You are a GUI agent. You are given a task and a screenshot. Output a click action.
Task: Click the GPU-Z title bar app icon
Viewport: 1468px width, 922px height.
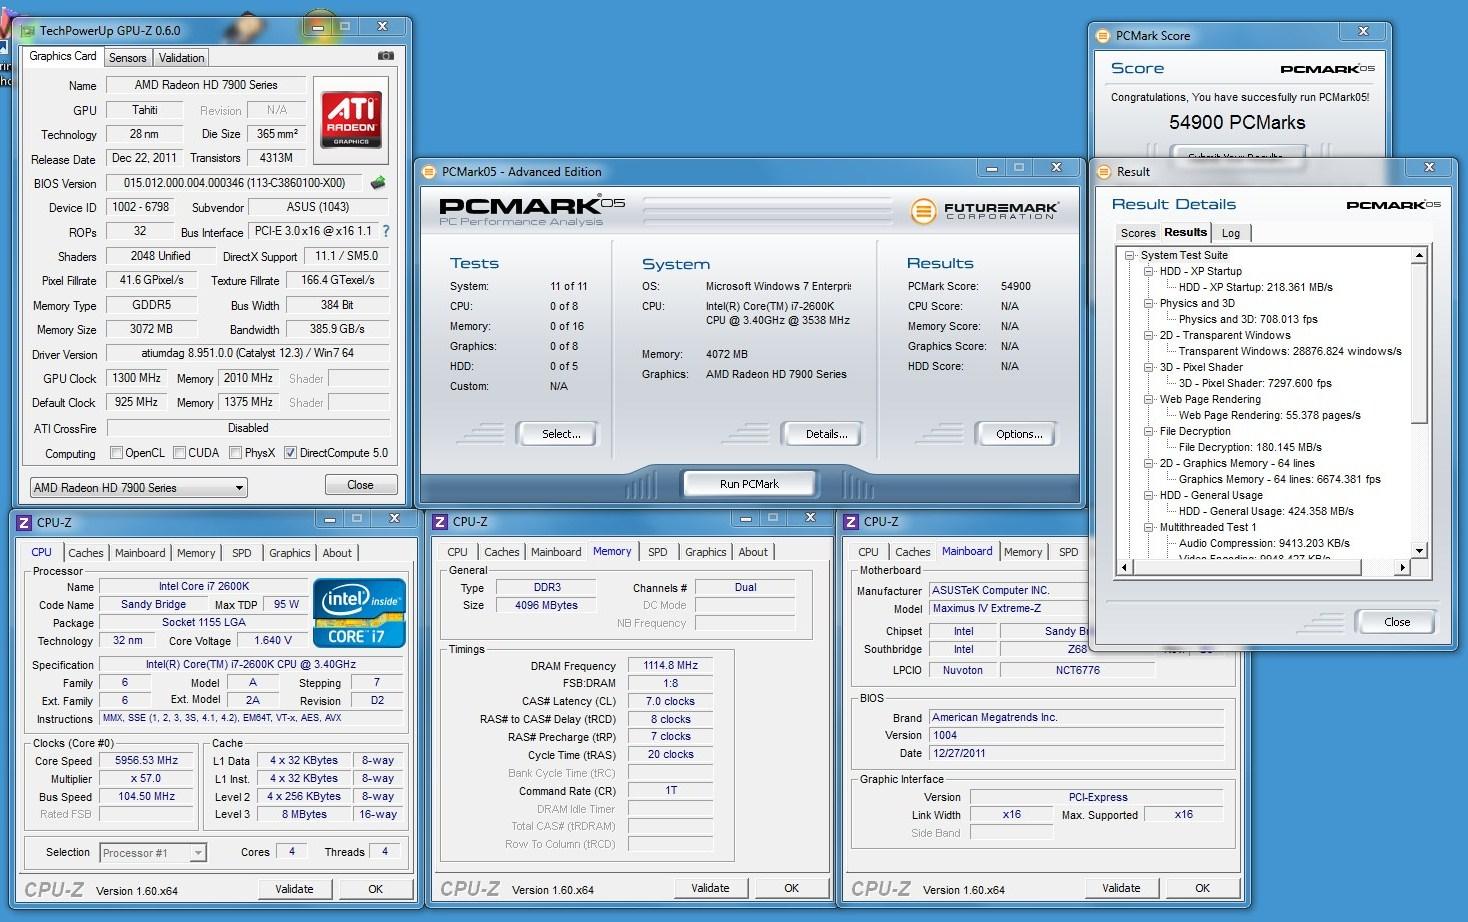28,31
